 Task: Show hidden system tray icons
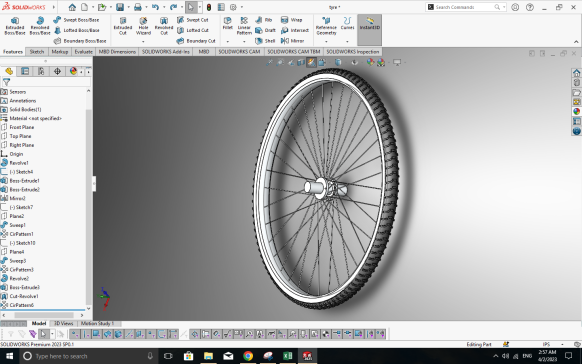496,356
